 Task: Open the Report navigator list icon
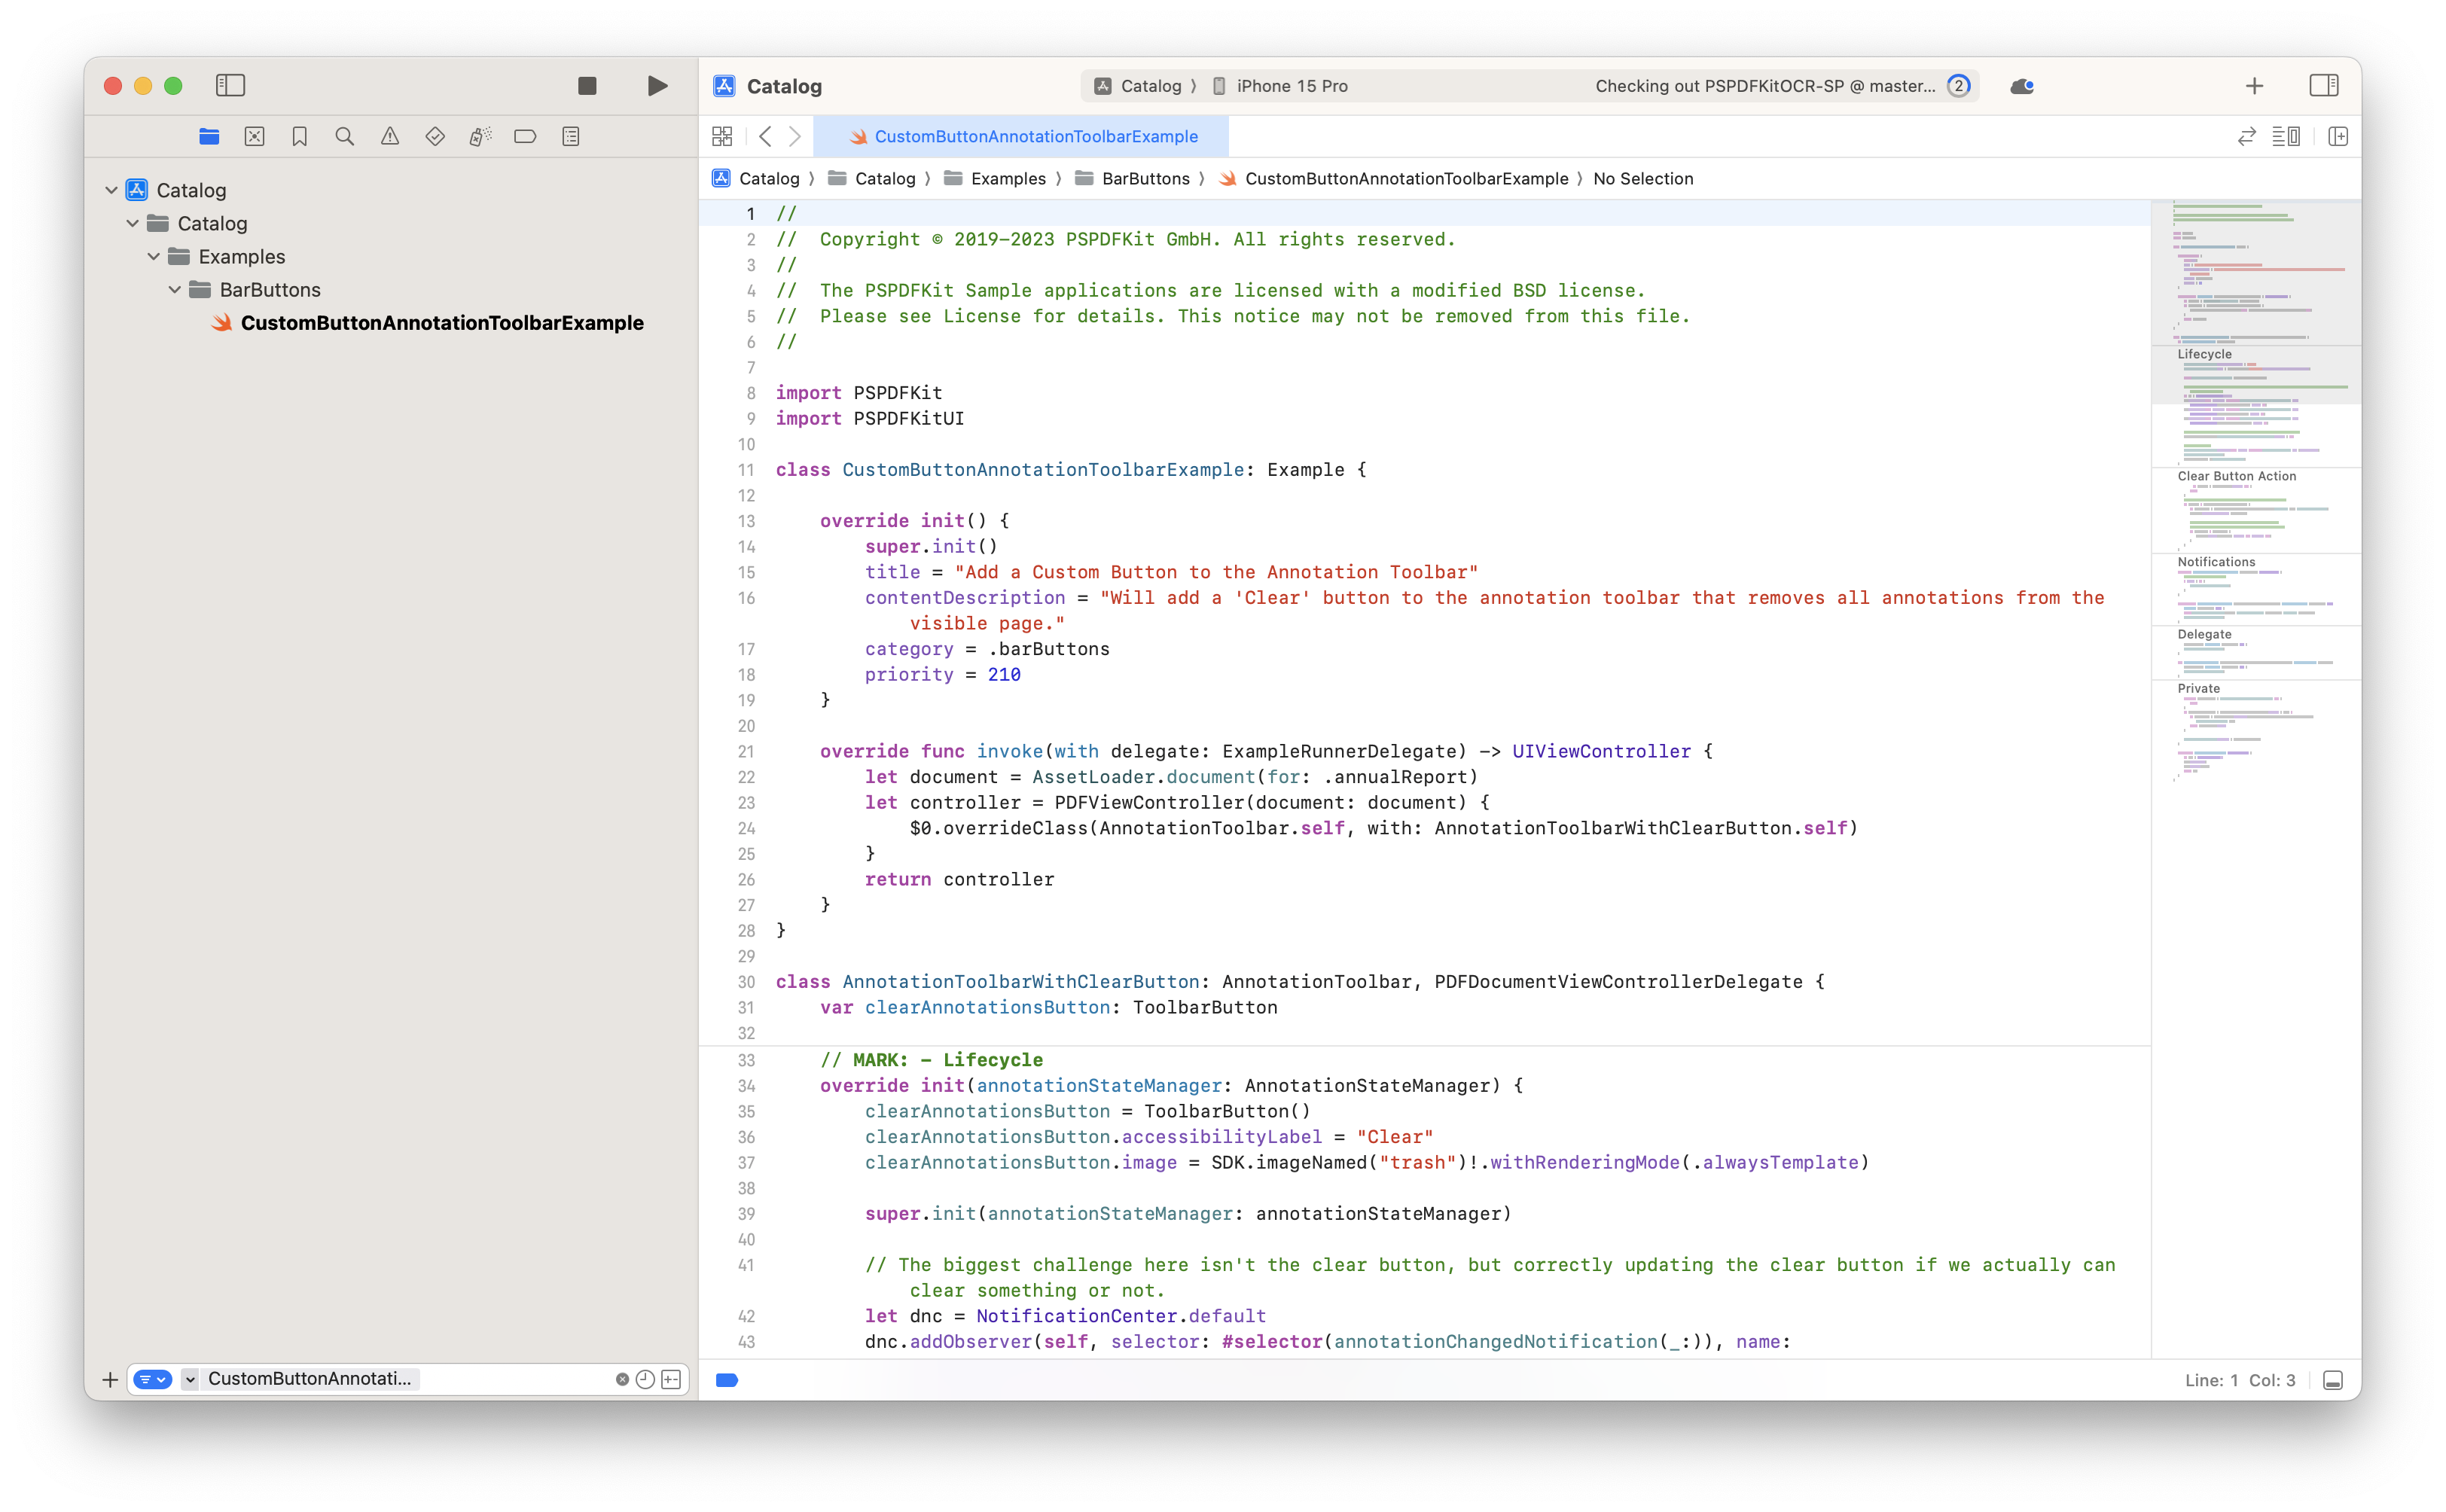click(571, 136)
